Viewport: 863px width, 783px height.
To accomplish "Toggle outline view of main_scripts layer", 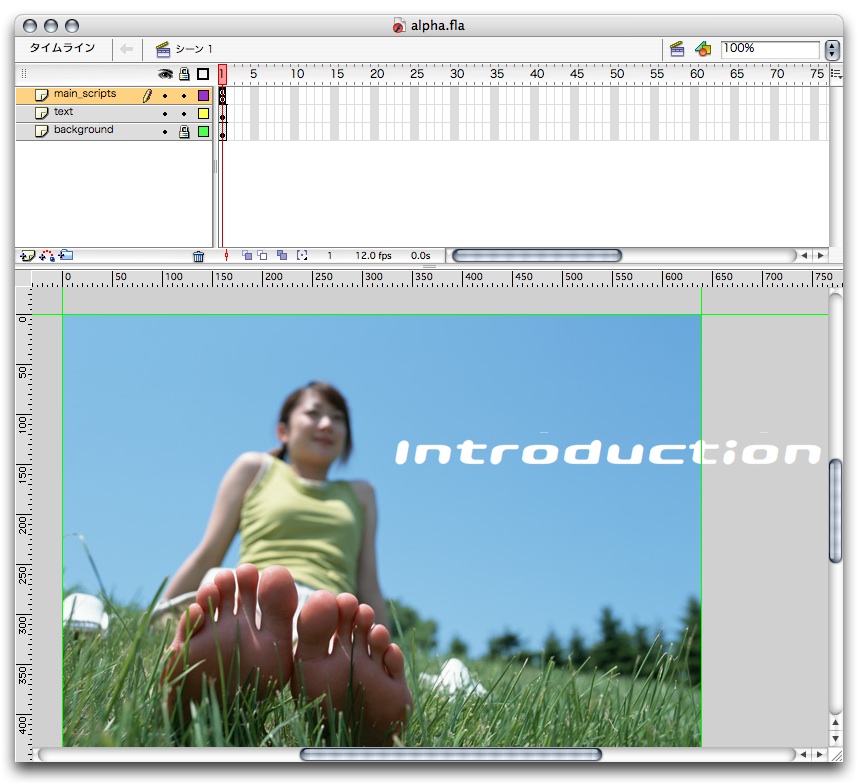I will click(203, 95).
